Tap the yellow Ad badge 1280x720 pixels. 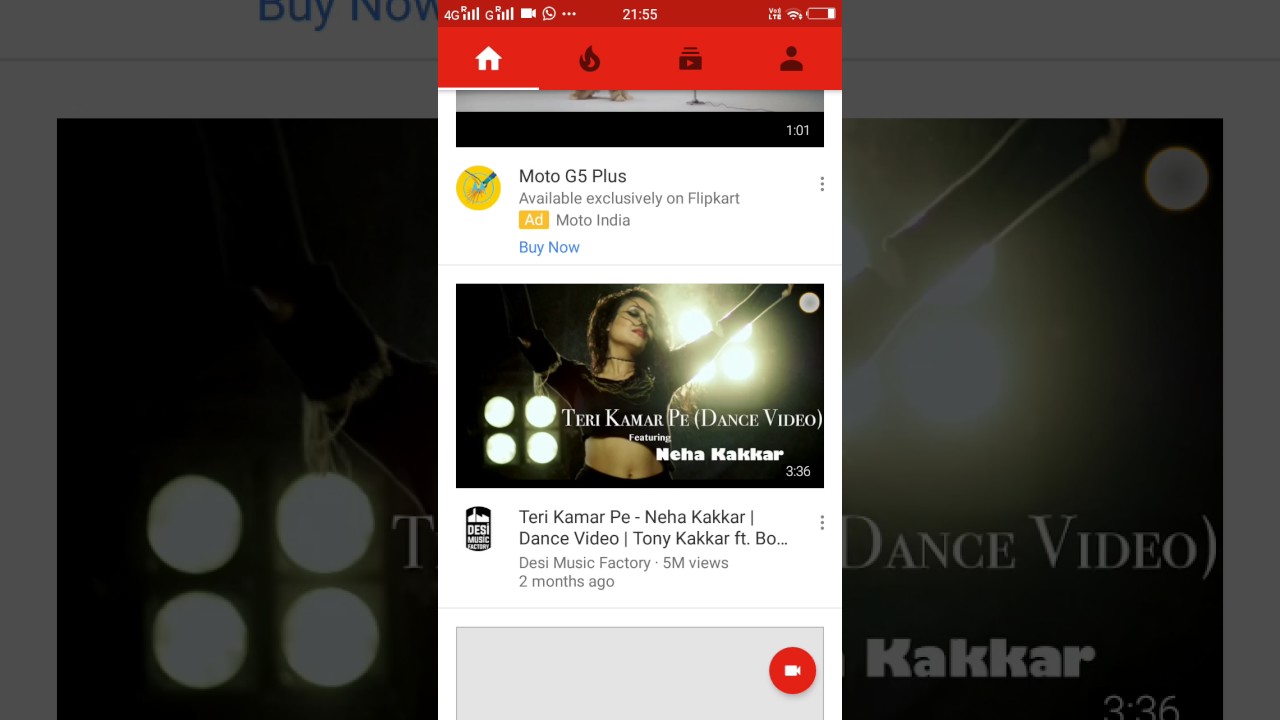tap(533, 220)
